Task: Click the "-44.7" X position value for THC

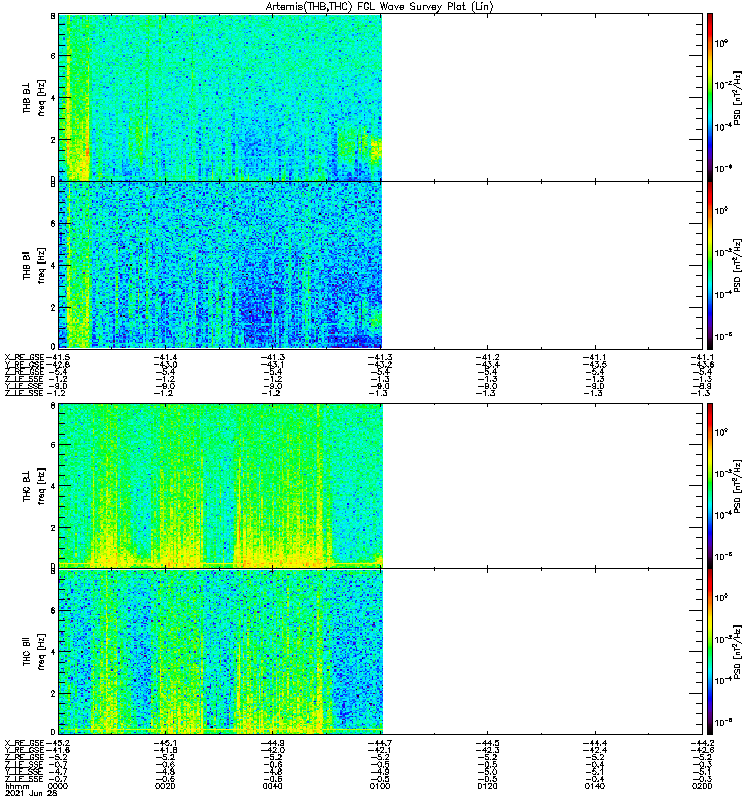Action: 380,743
